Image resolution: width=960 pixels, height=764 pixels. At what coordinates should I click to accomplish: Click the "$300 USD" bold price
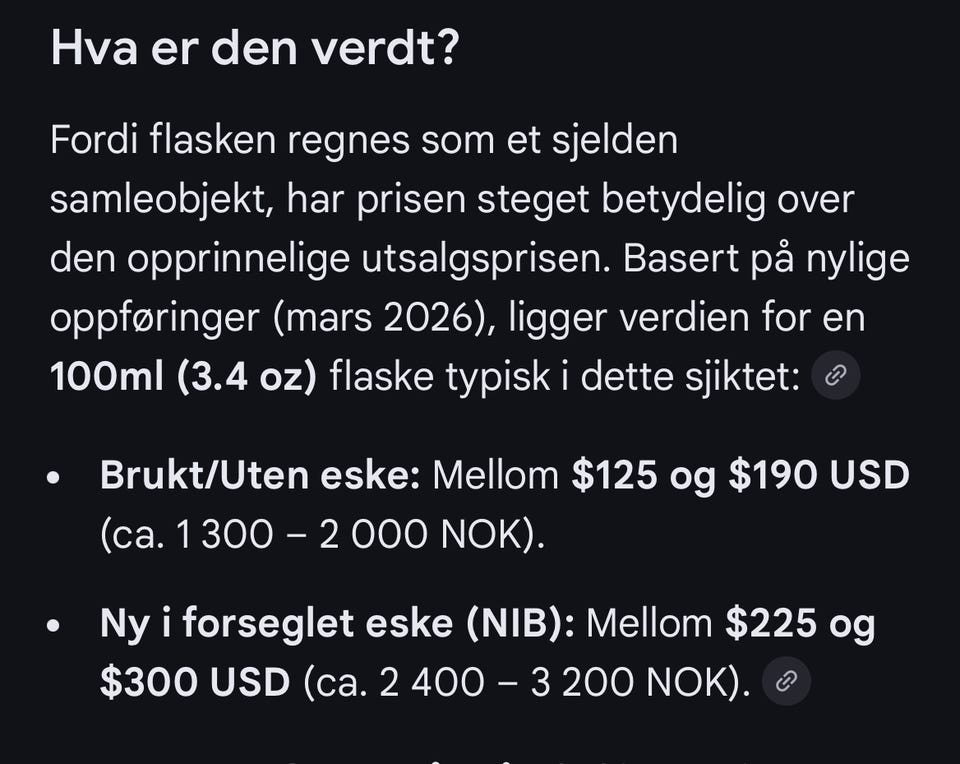[x=195, y=682]
